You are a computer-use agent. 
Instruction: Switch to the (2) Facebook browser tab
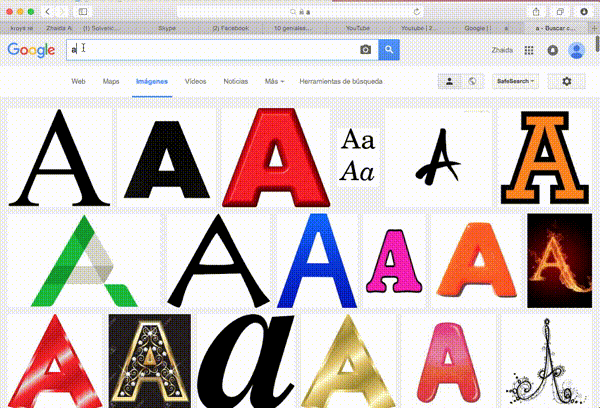point(230,28)
